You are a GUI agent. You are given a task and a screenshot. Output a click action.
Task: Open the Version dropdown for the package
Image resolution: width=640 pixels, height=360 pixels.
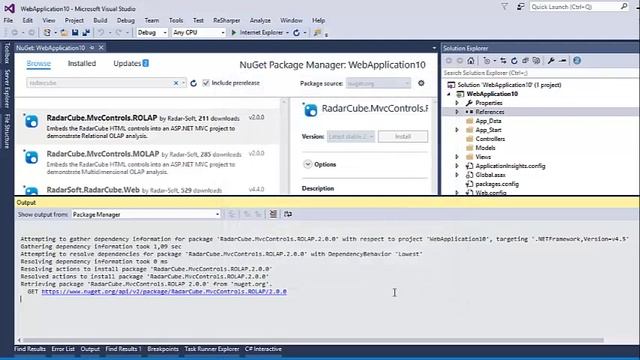pyautogui.click(x=351, y=136)
